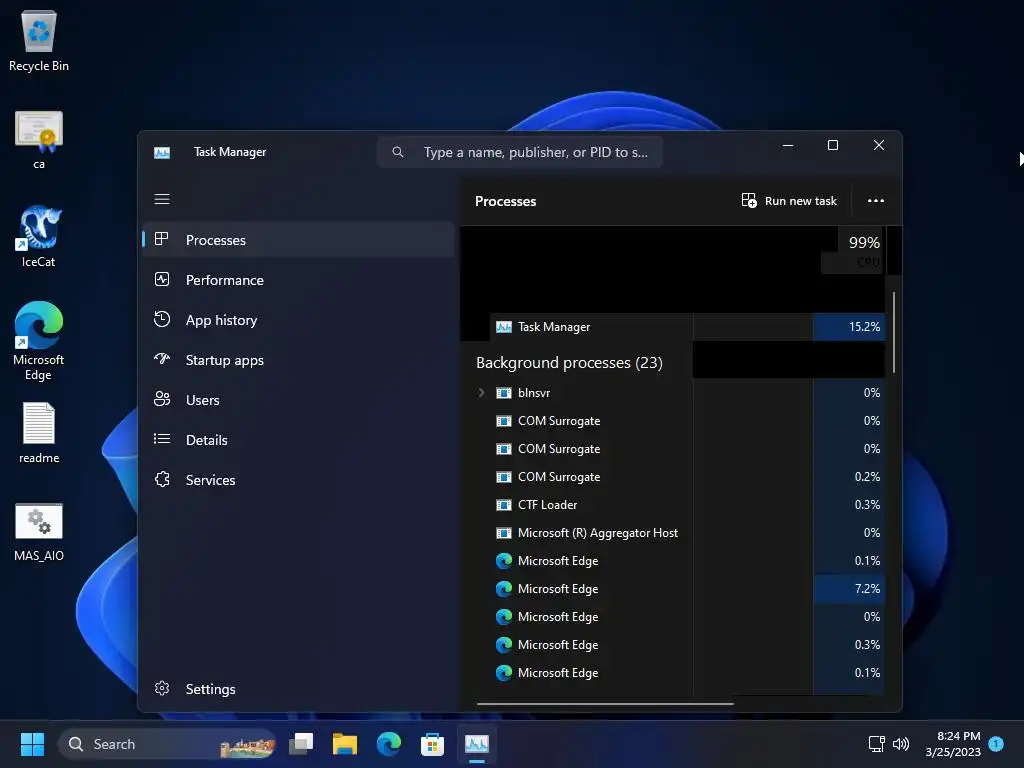Focus the name, publisher, or PID search box
1024x768 pixels.
(520, 152)
